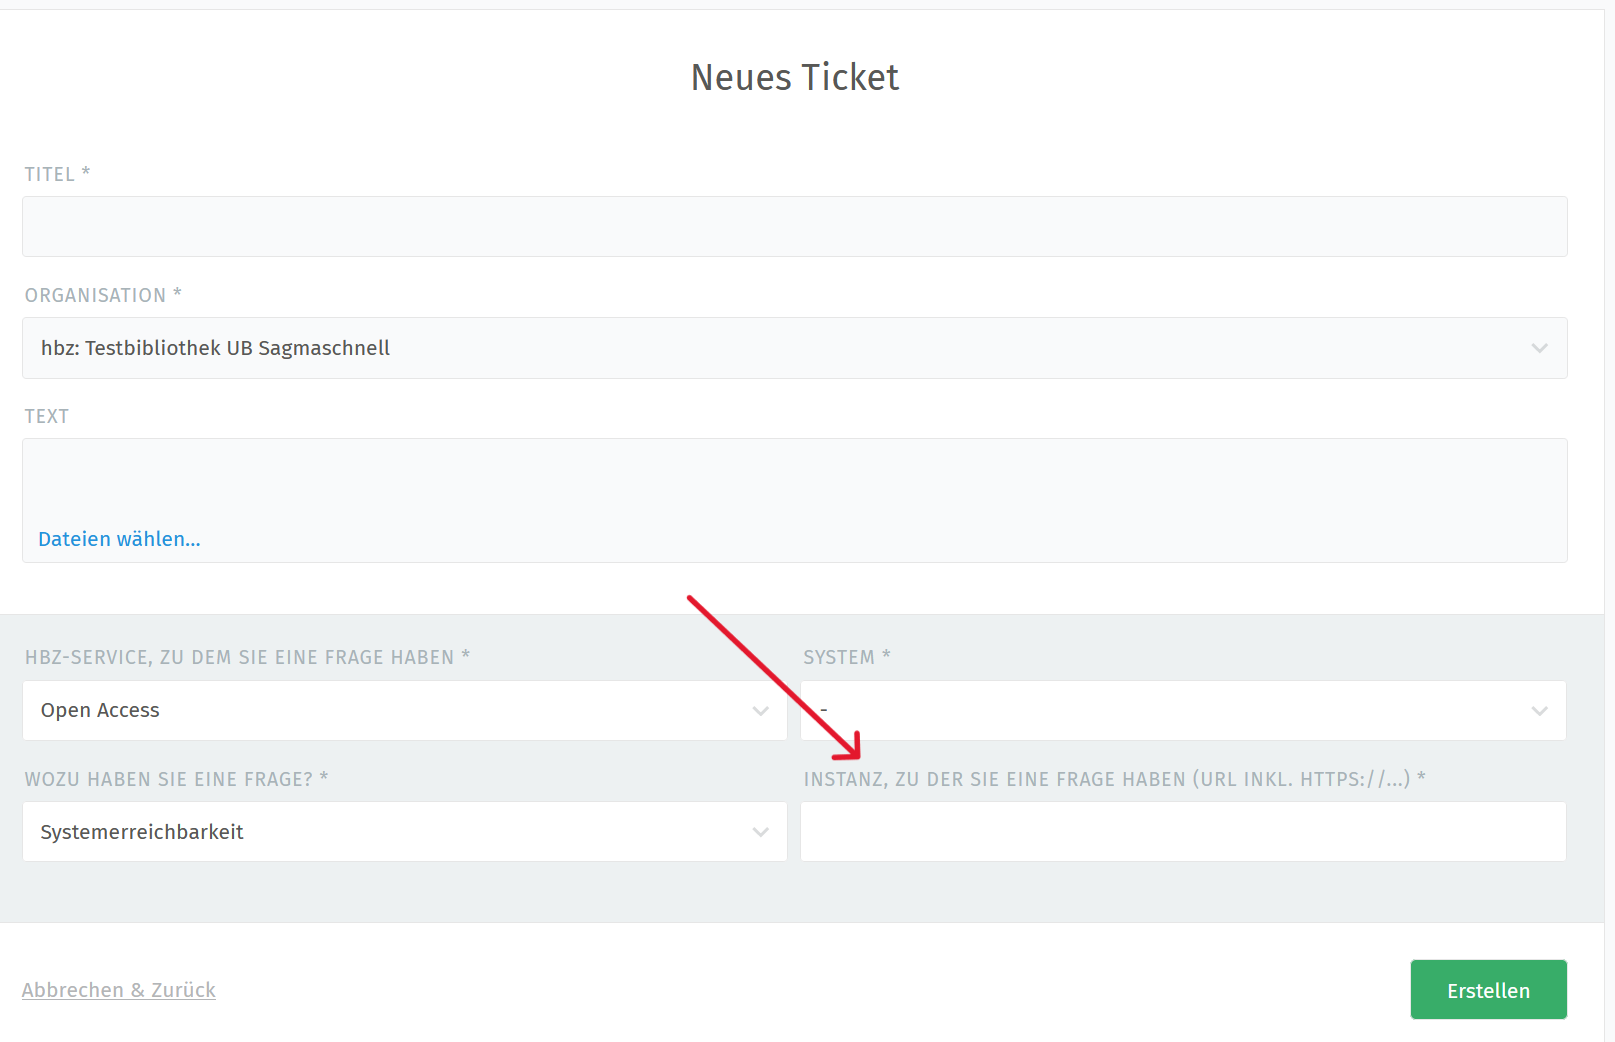Click 'Abbrechen & Zurück' to cancel
Image resolution: width=1615 pixels, height=1042 pixels.
tap(119, 990)
